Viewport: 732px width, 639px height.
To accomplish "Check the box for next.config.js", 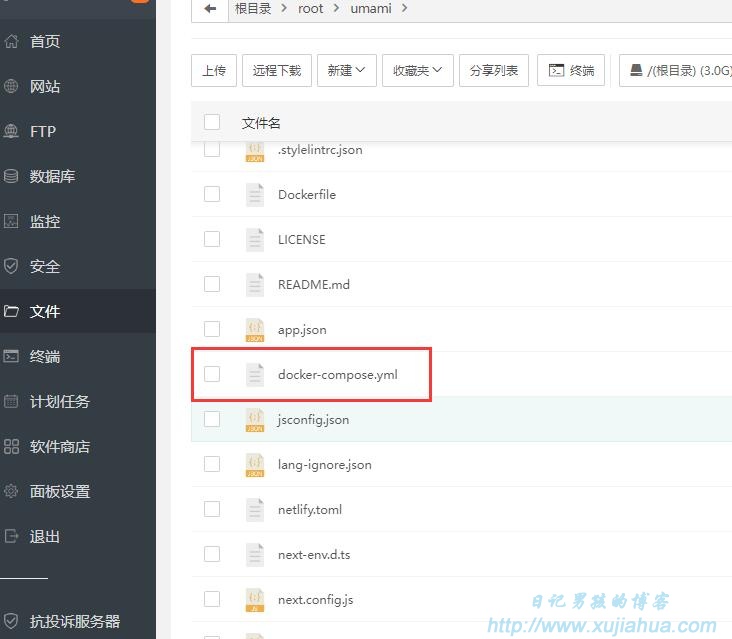I will [212, 599].
